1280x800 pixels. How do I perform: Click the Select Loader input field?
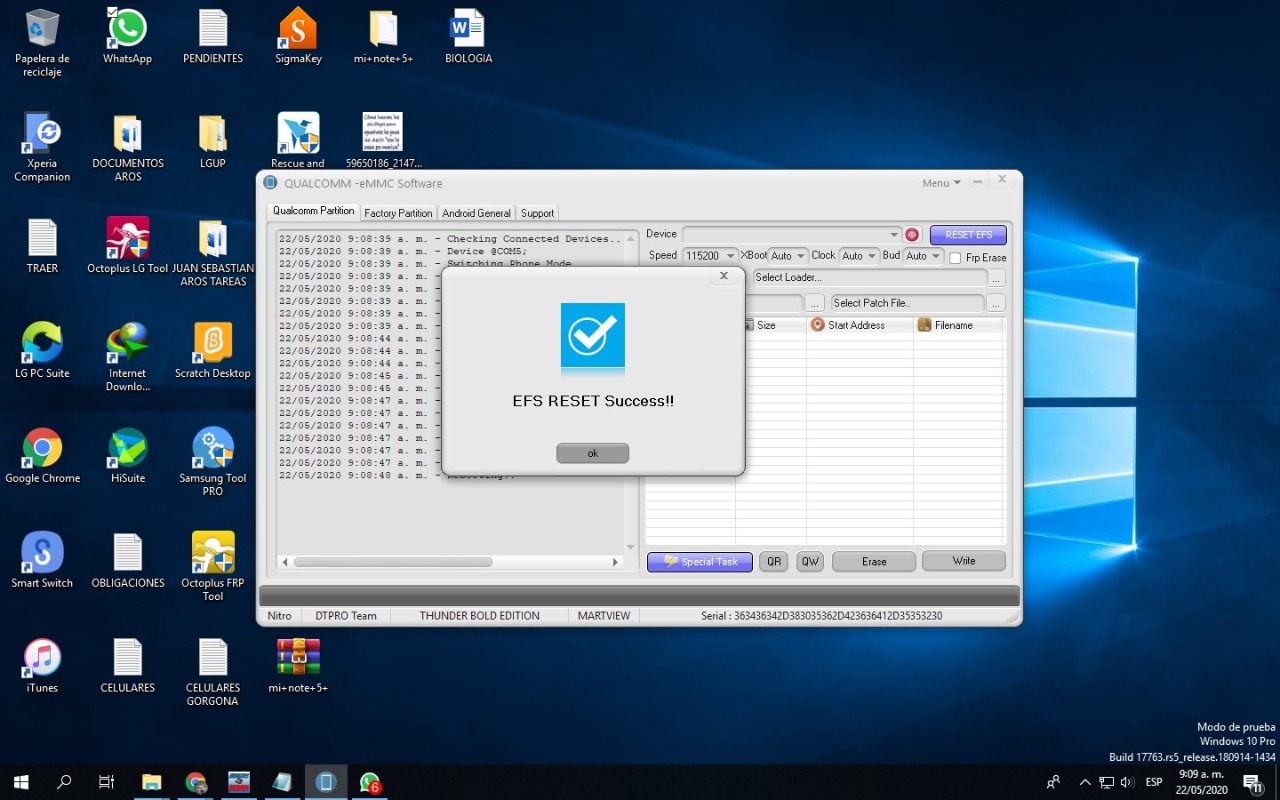point(868,278)
